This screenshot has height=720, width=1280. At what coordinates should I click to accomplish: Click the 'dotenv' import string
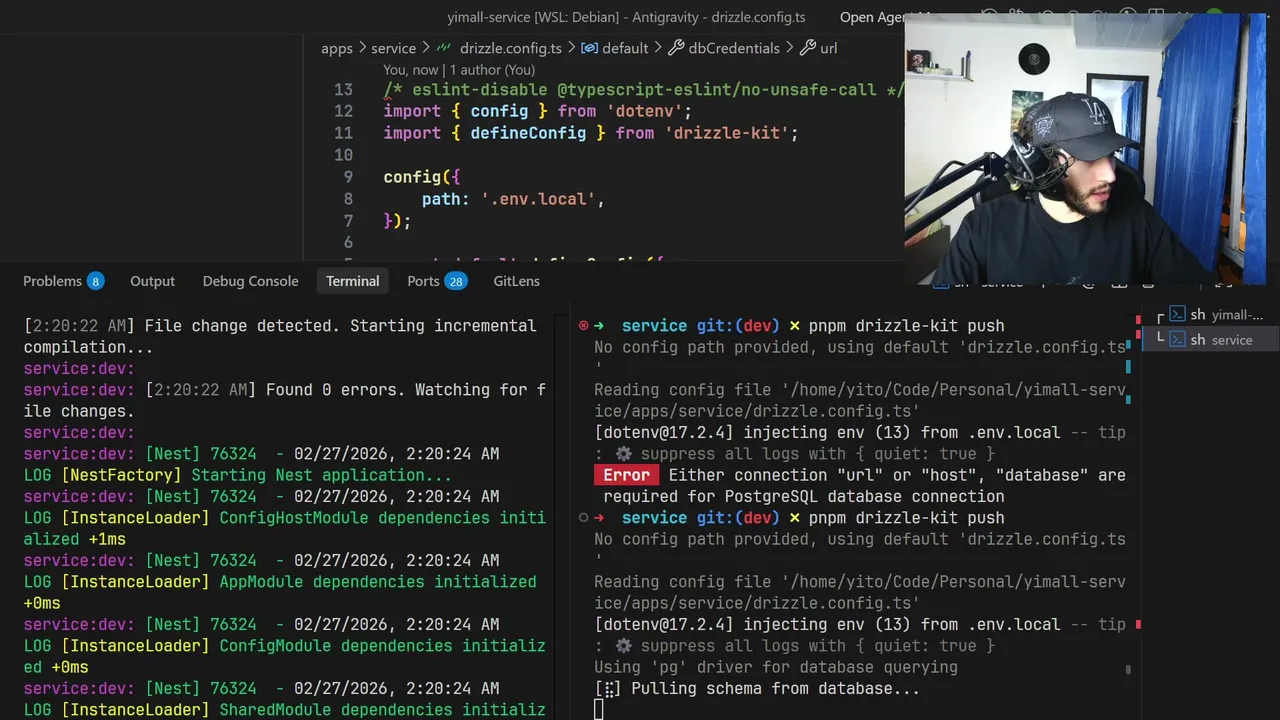tap(644, 112)
